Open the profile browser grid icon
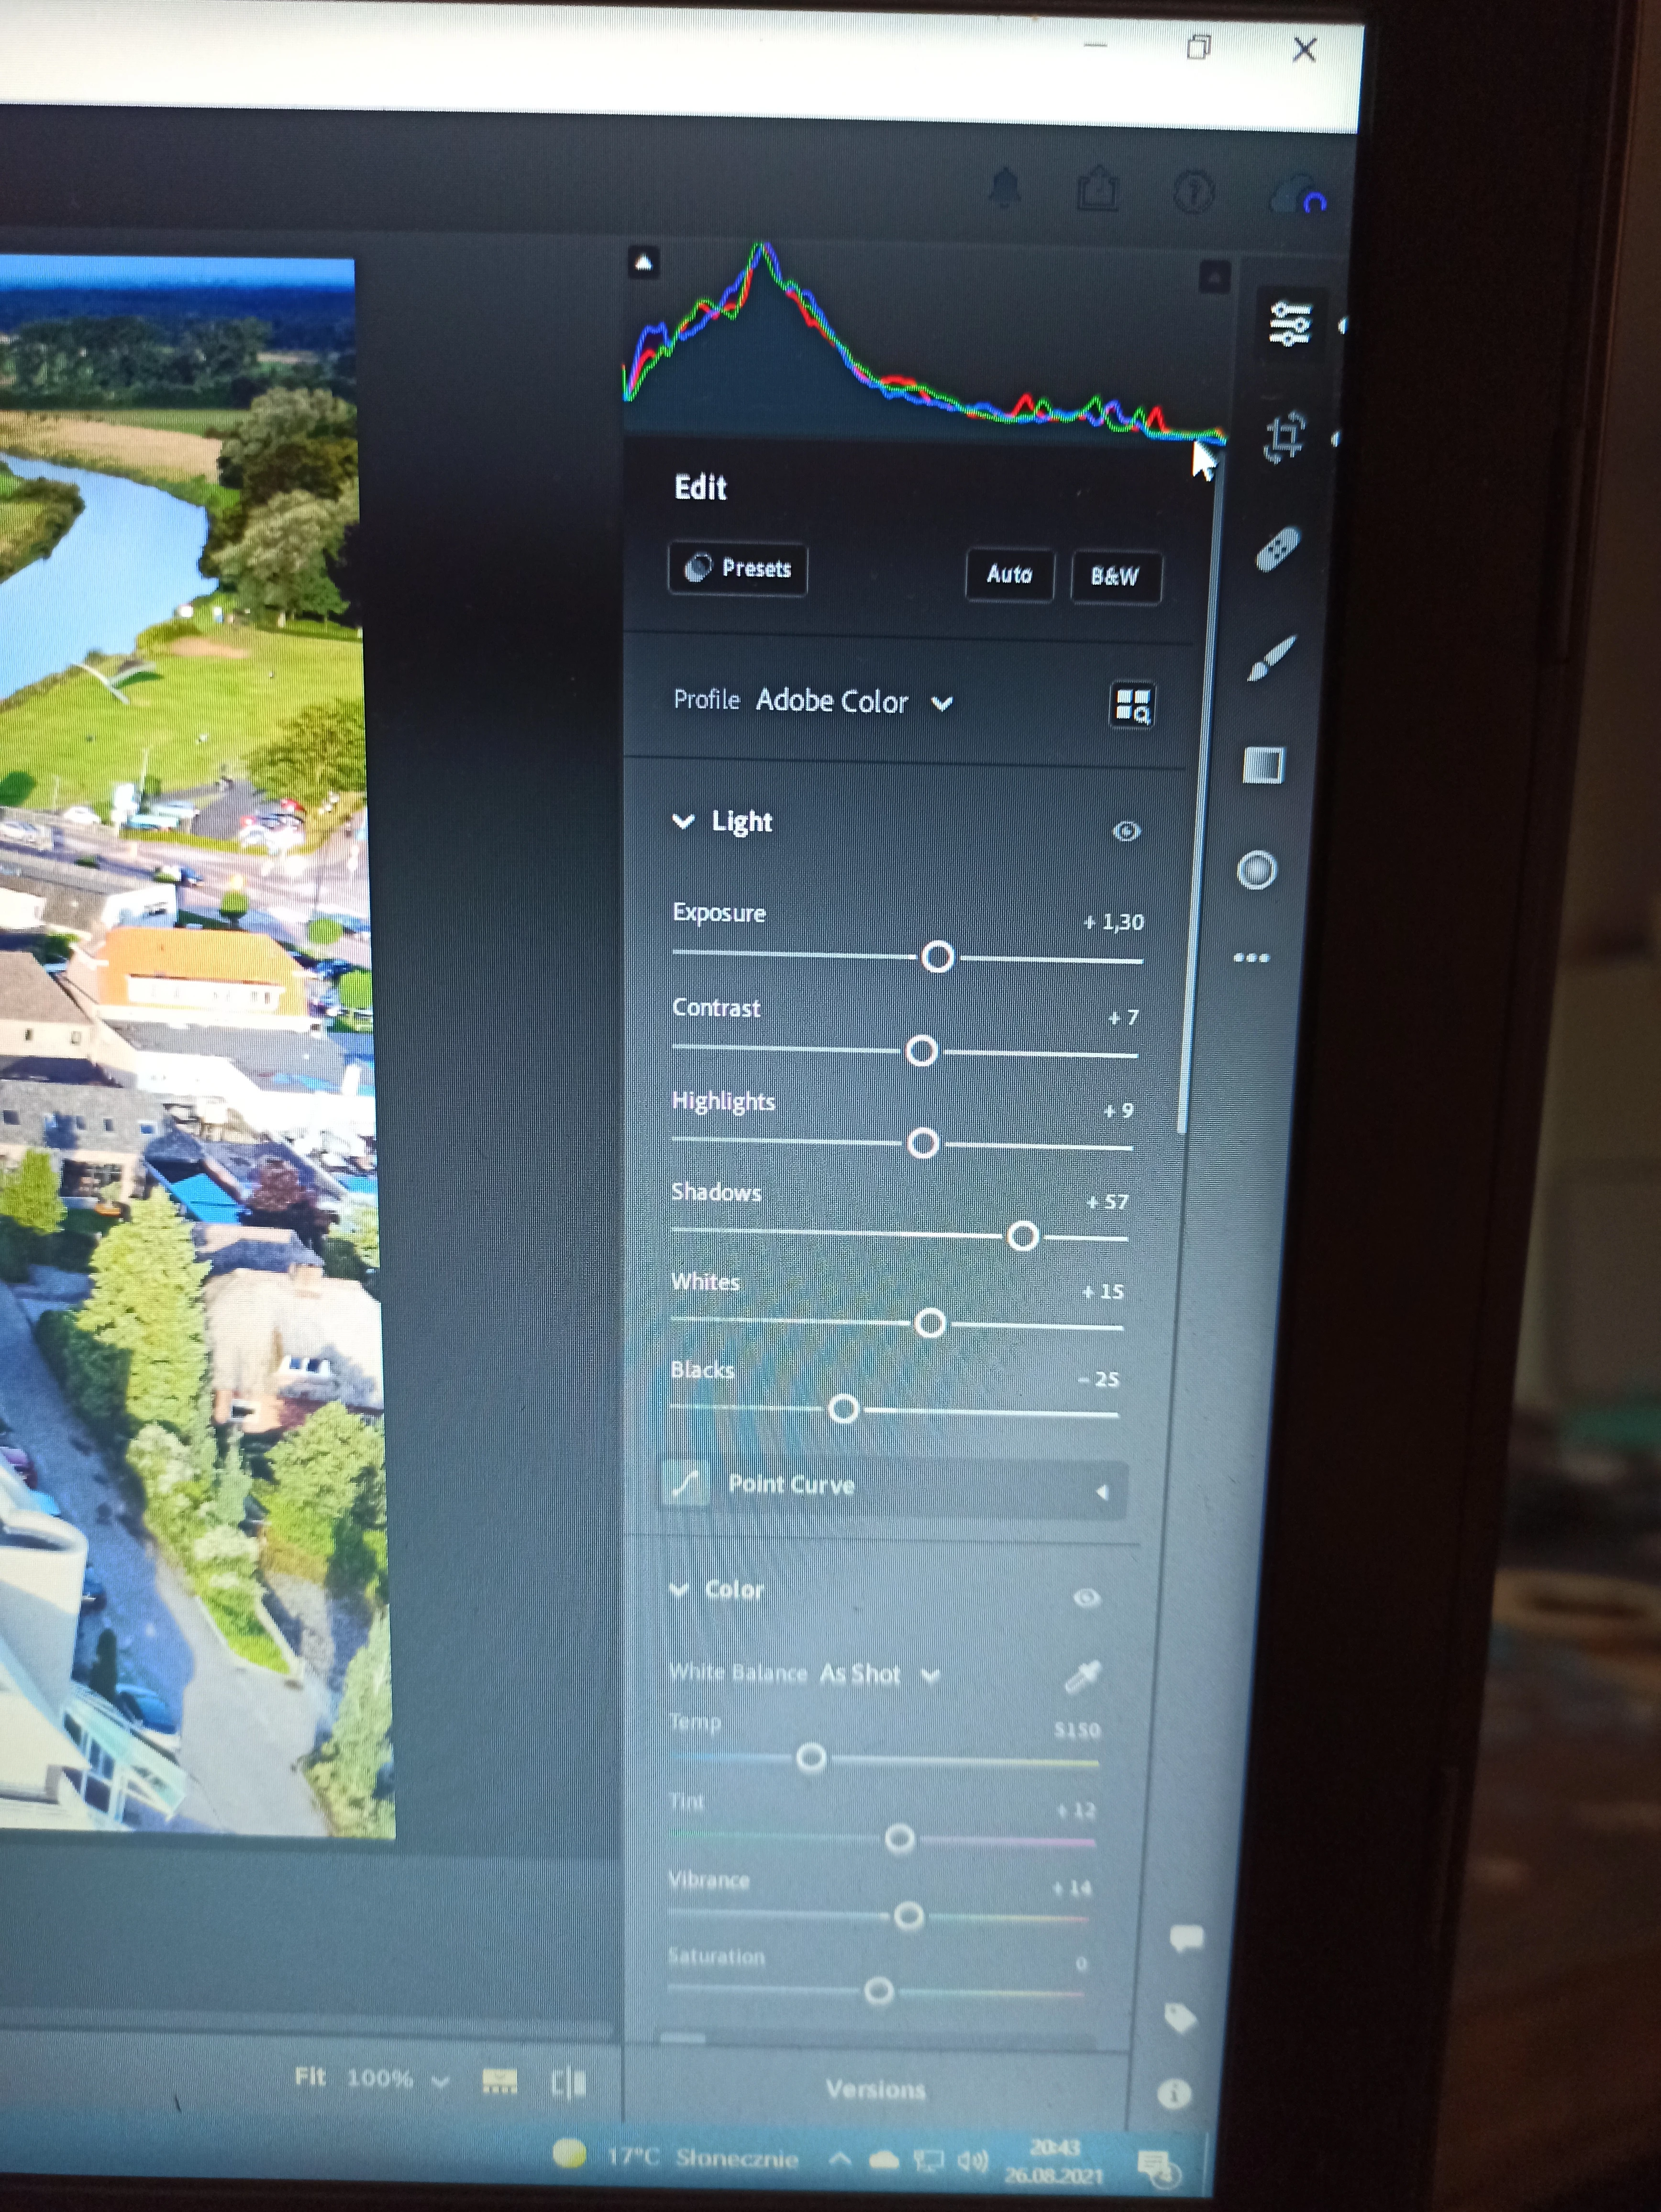 (x=1132, y=705)
